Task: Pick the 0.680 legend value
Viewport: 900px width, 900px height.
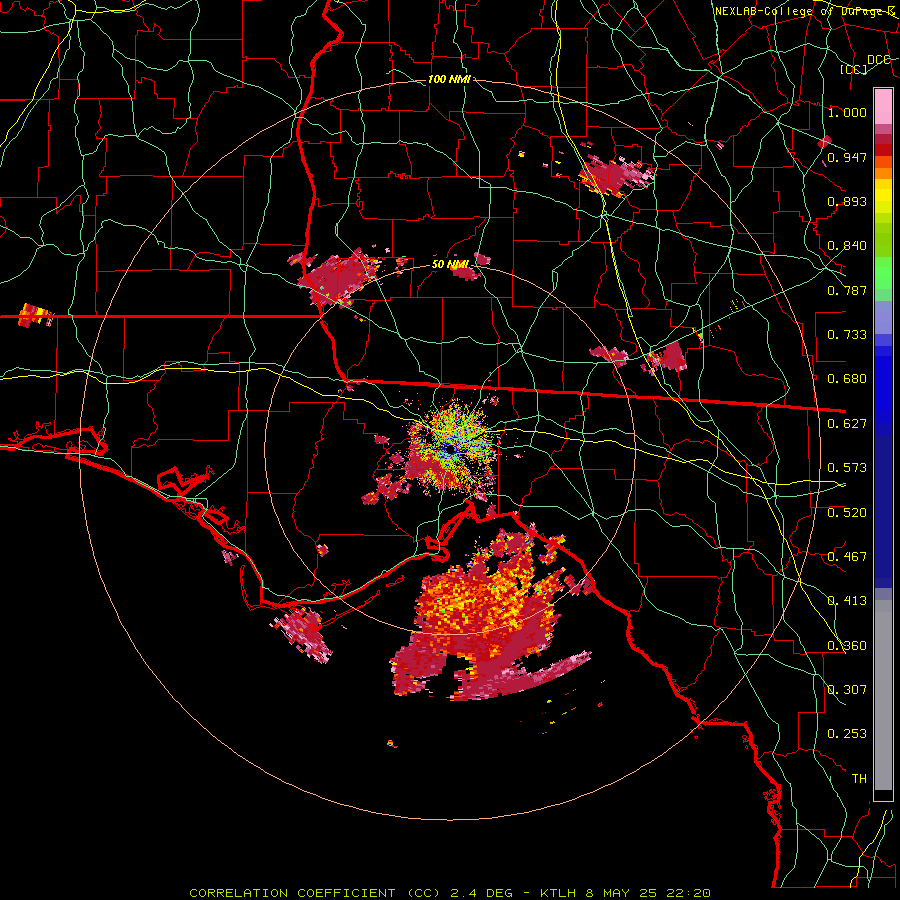Action: tap(847, 379)
